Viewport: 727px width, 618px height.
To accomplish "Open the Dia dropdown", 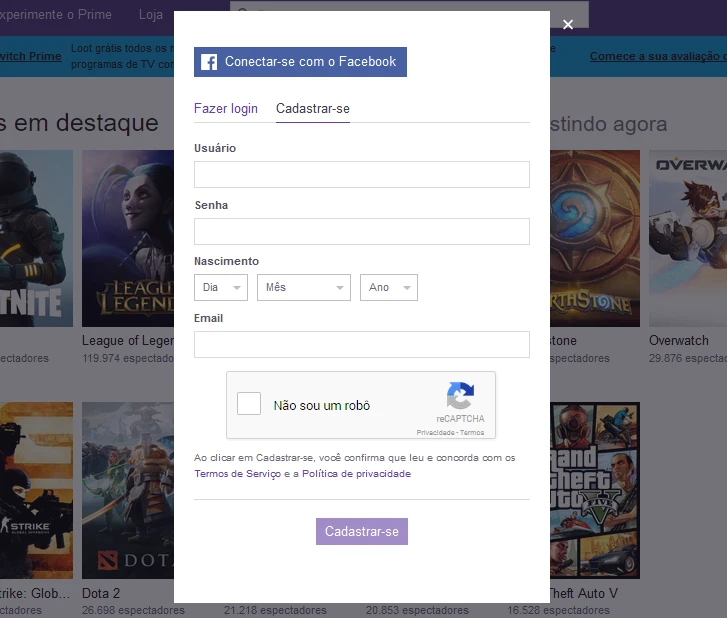I will click(221, 287).
